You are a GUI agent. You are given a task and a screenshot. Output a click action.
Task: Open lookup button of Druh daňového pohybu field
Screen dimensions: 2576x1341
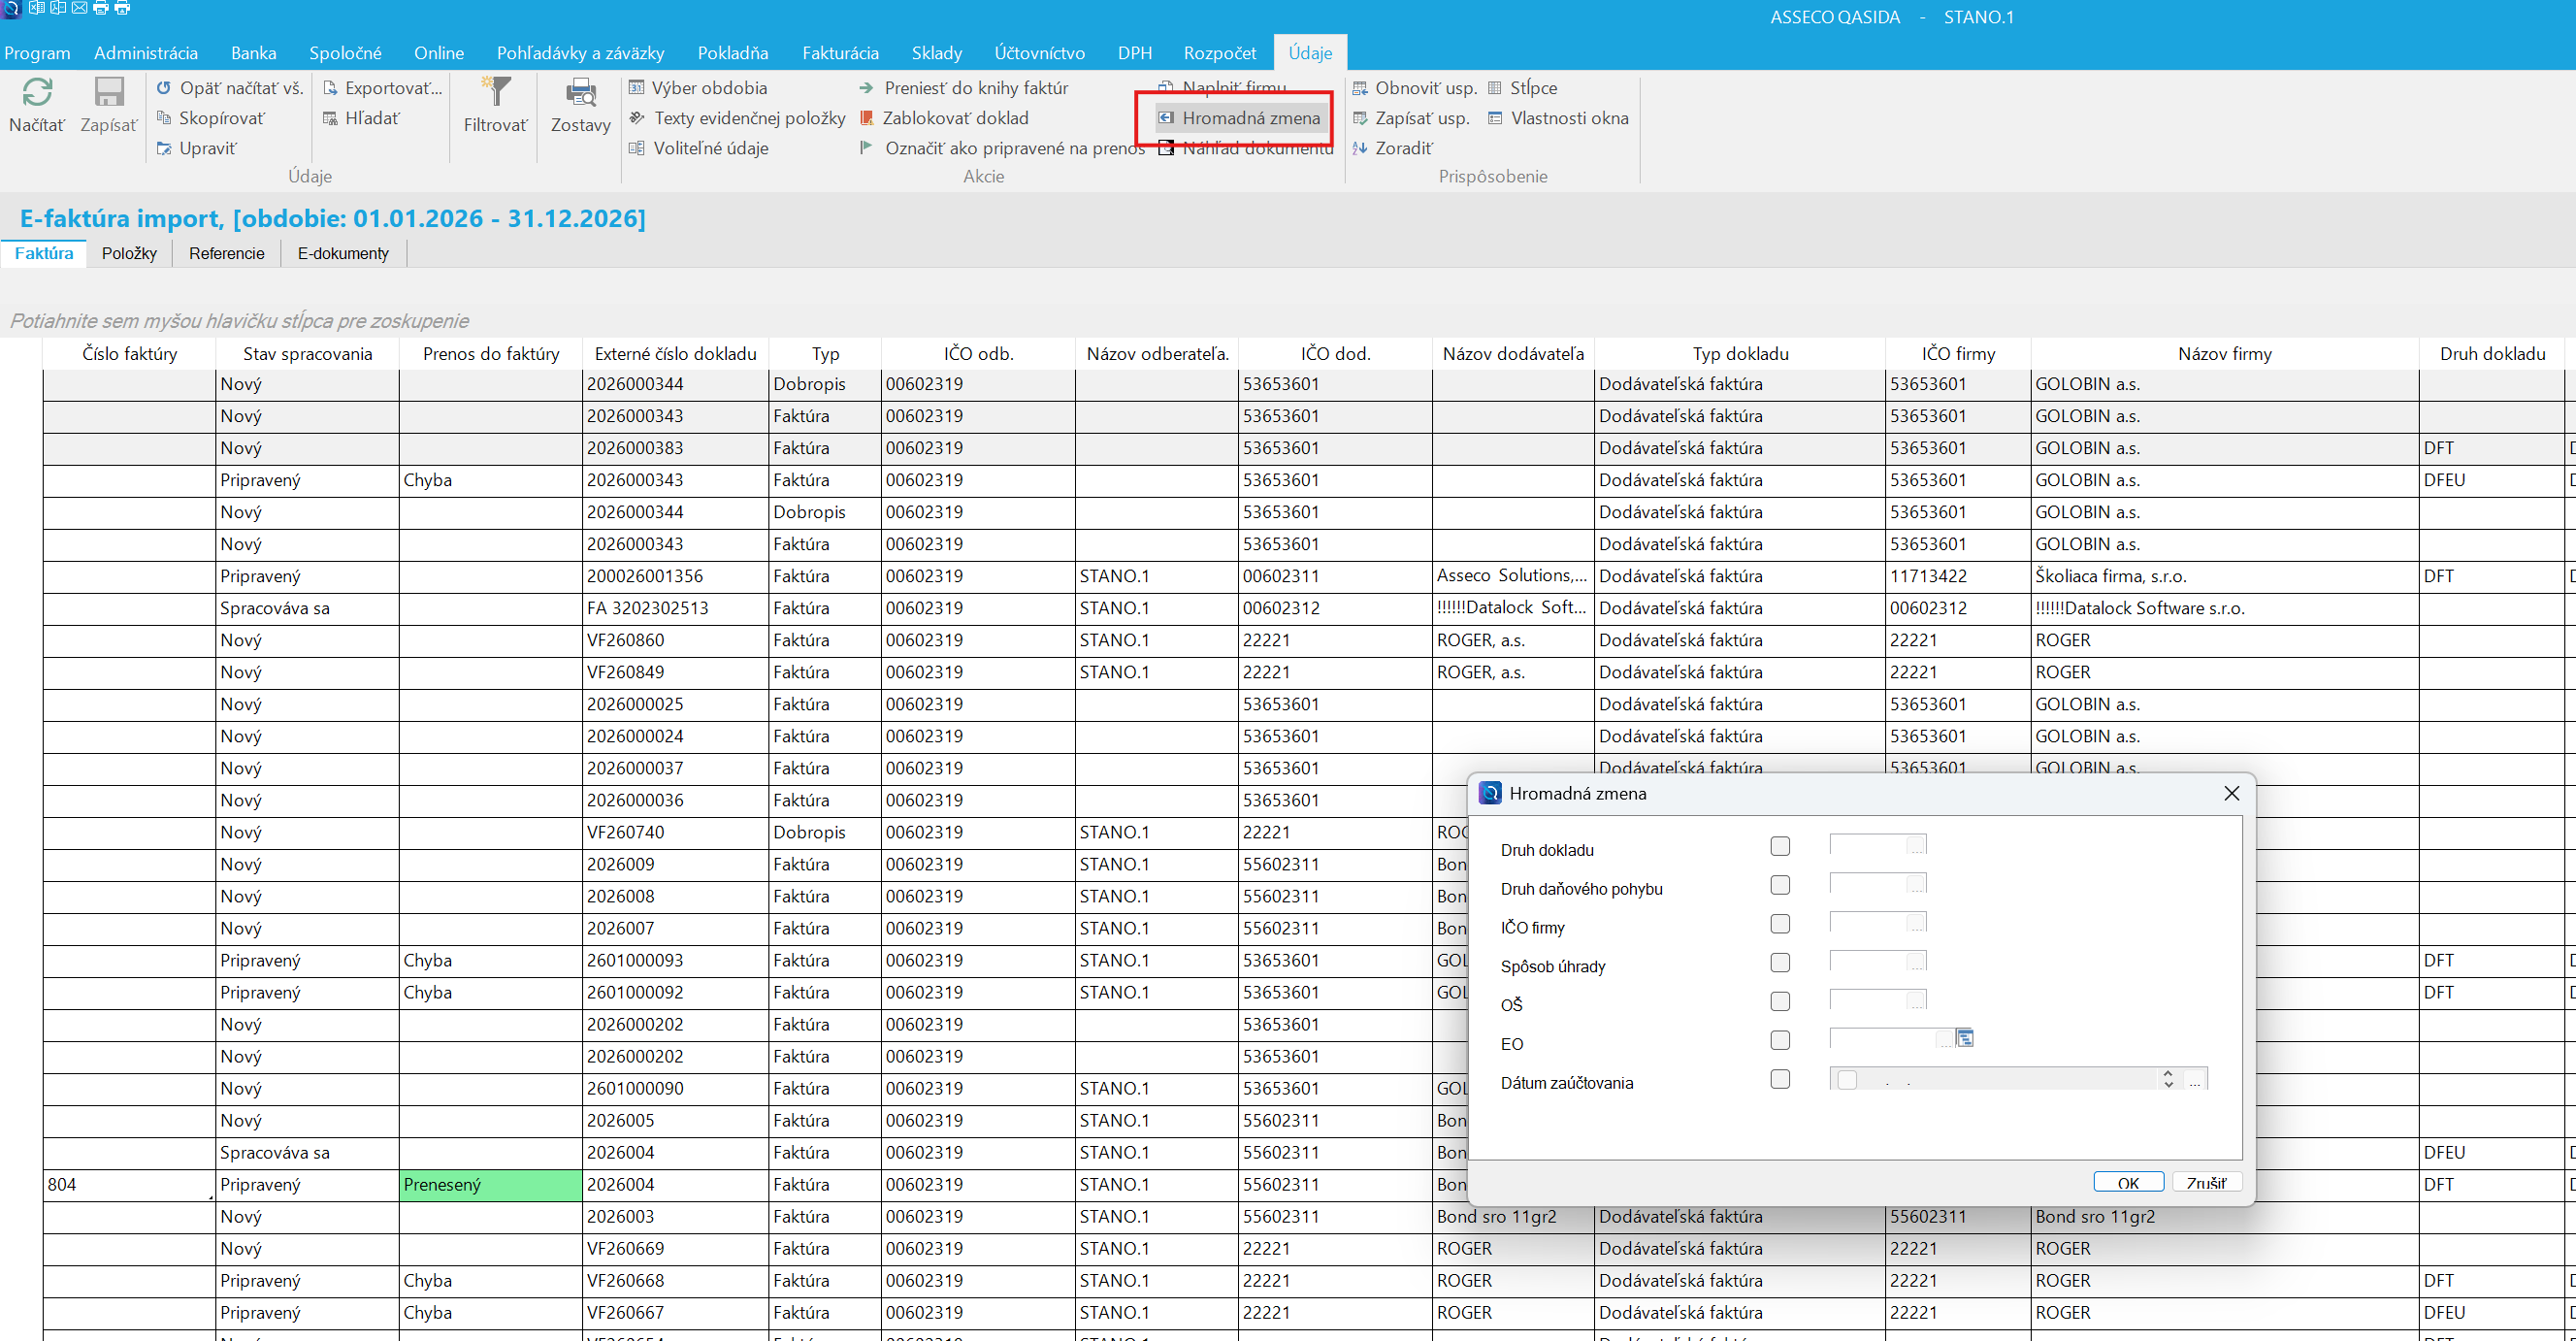click(1916, 884)
